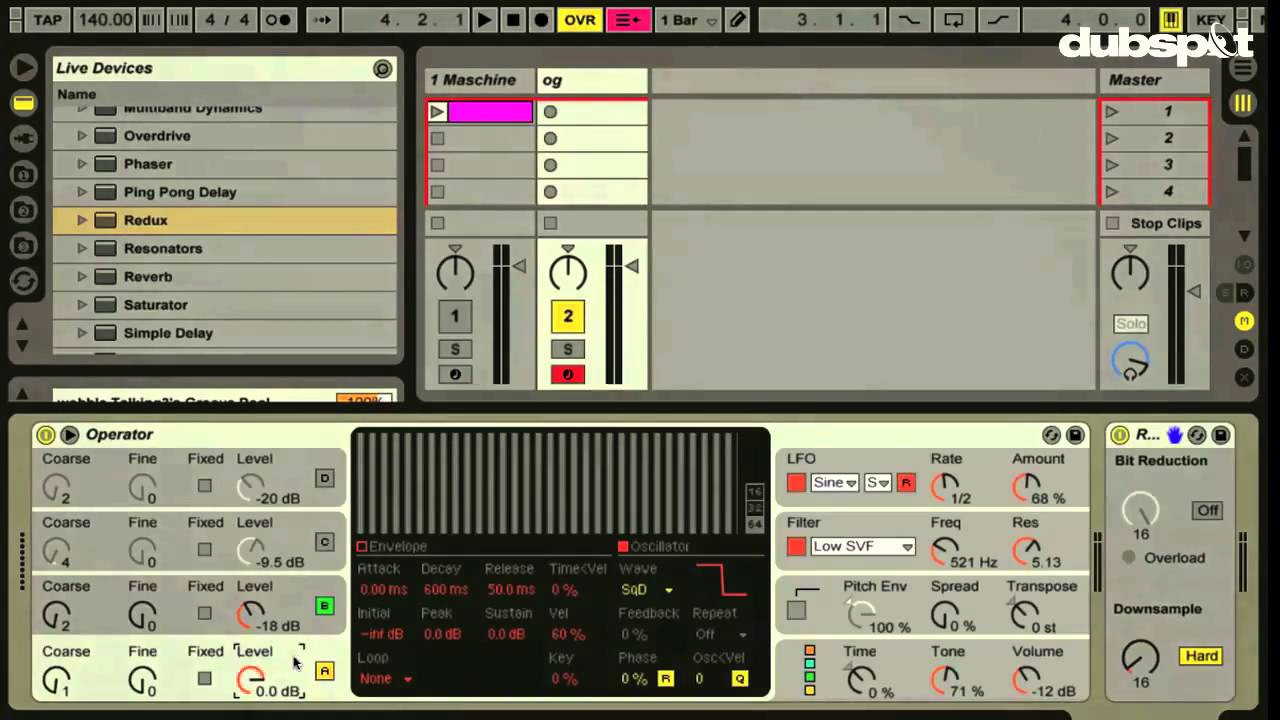Select the Simple Delay device row
This screenshot has height=720, width=1280.
(x=225, y=333)
